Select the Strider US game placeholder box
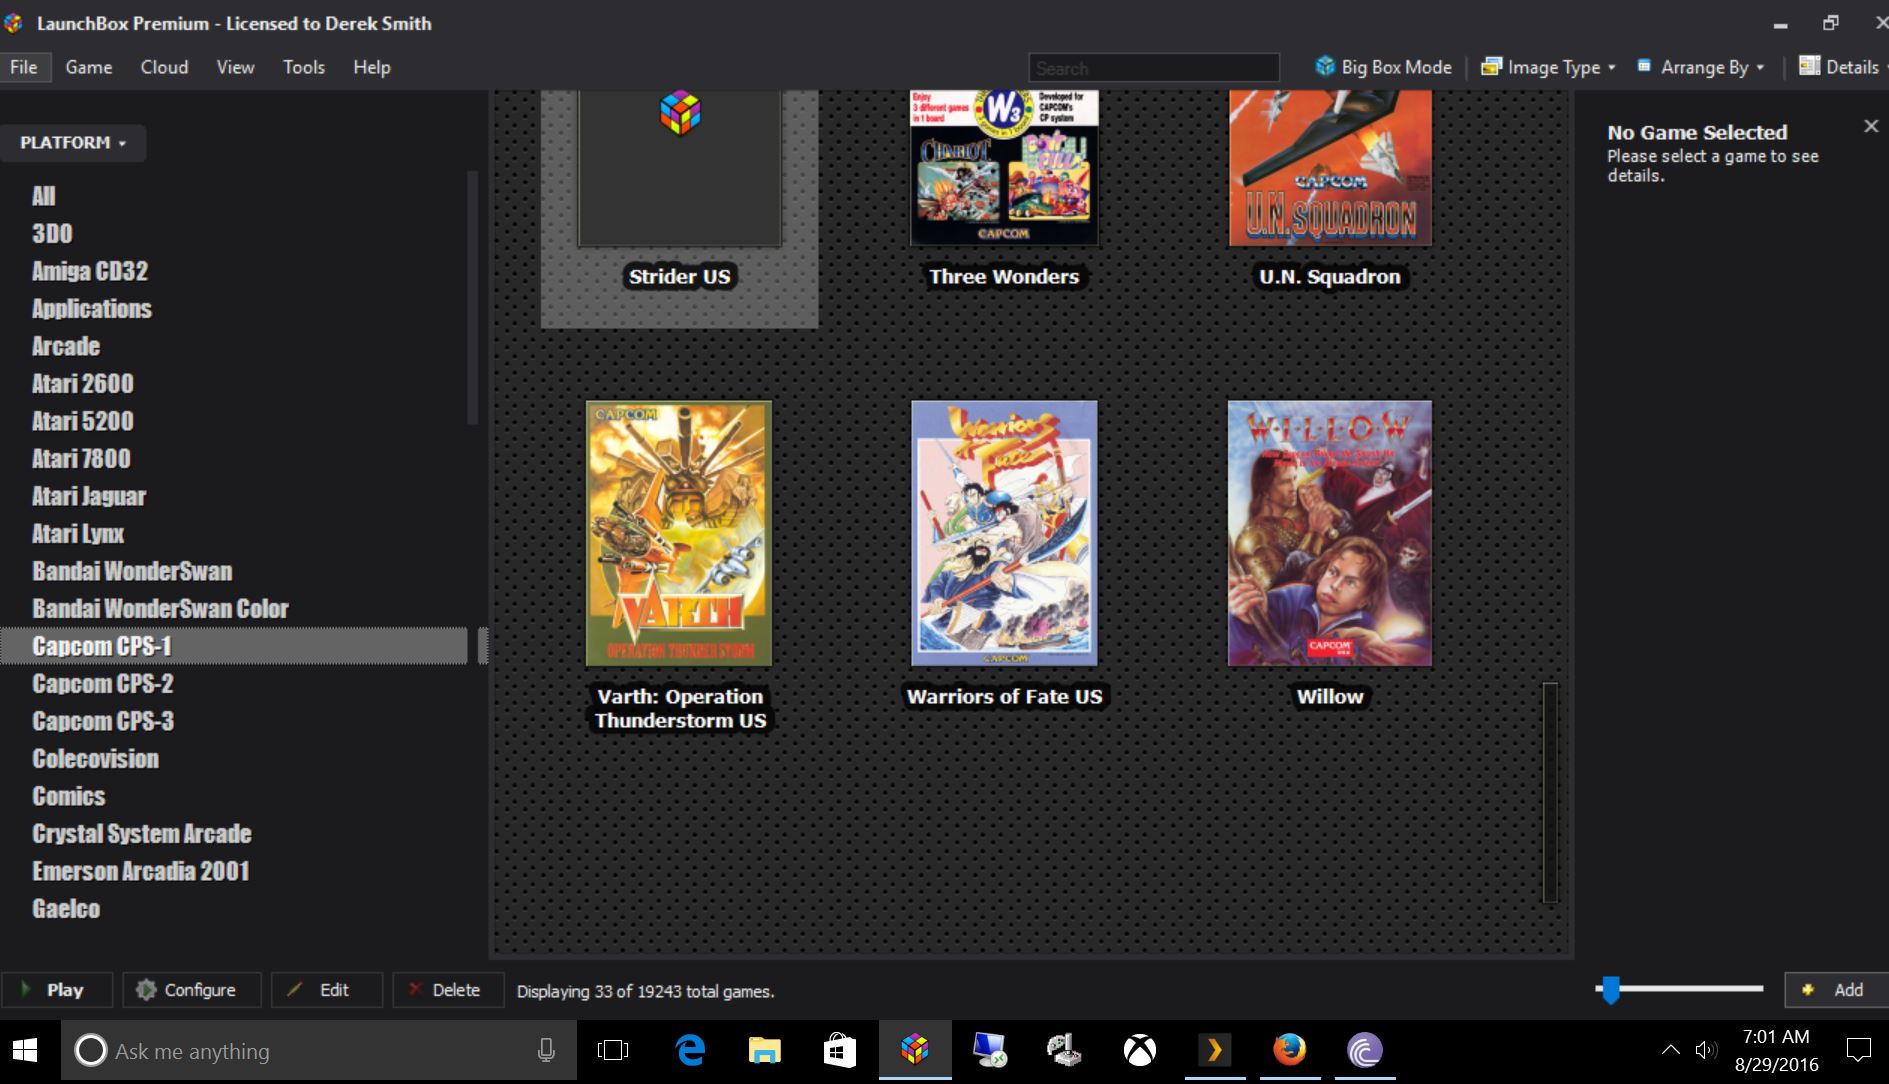 pyautogui.click(x=680, y=168)
